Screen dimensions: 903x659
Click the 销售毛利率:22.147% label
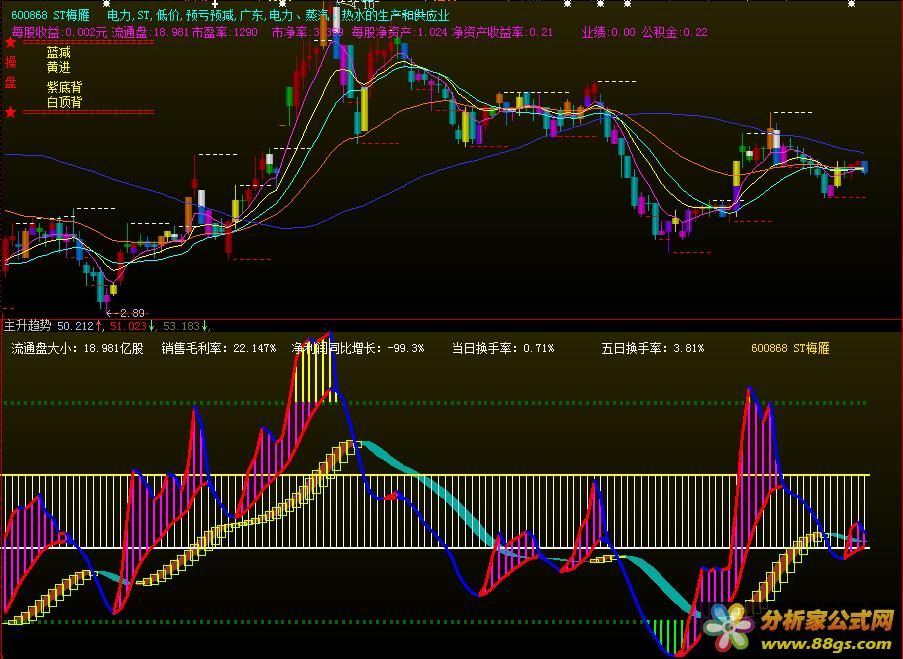pyautogui.click(x=219, y=349)
